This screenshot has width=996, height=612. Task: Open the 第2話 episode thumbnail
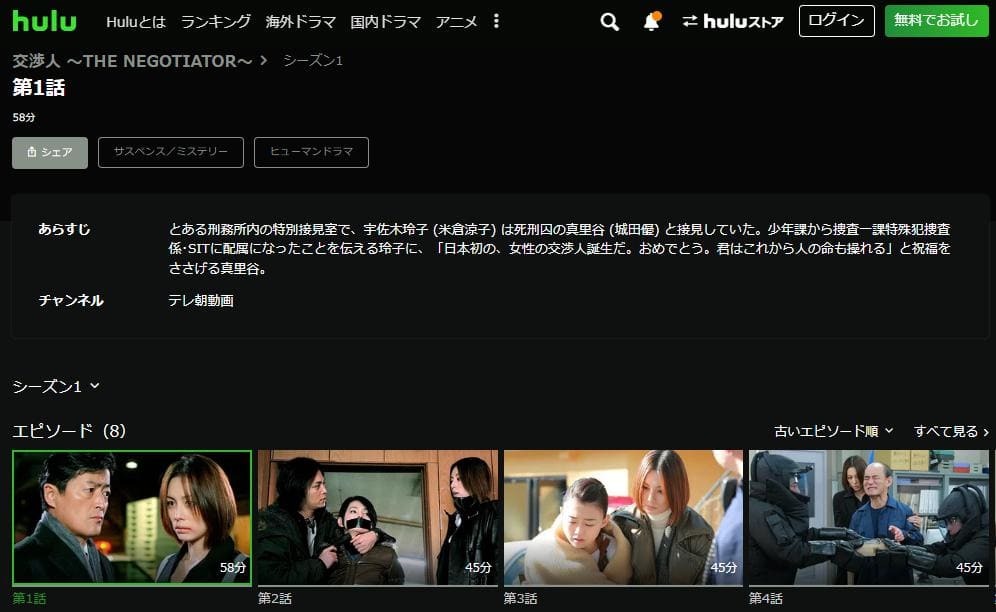(x=378, y=518)
